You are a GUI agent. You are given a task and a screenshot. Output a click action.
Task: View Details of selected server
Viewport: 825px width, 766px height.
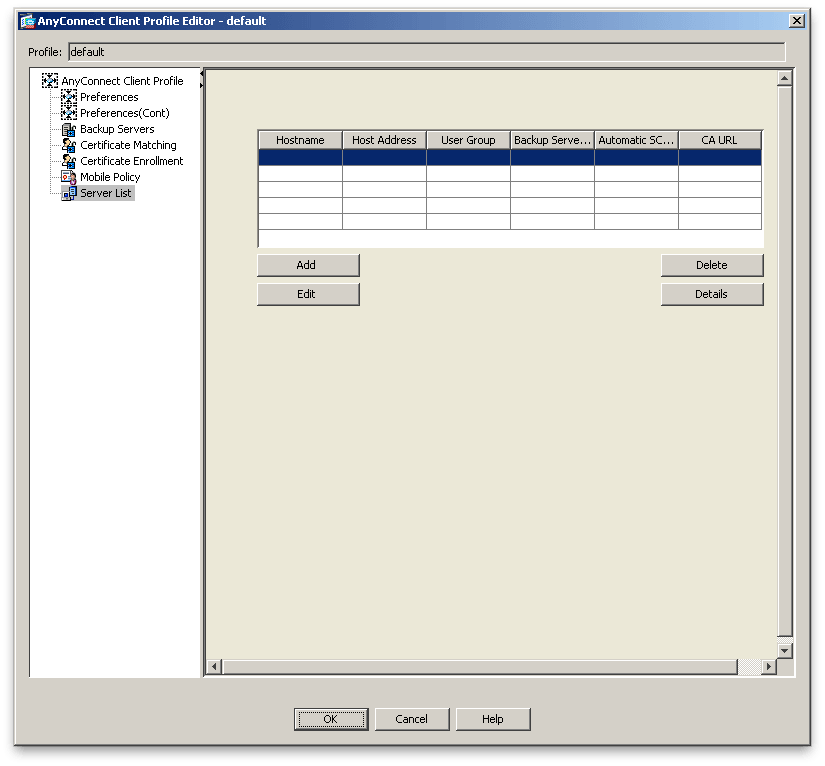pyautogui.click(x=712, y=294)
